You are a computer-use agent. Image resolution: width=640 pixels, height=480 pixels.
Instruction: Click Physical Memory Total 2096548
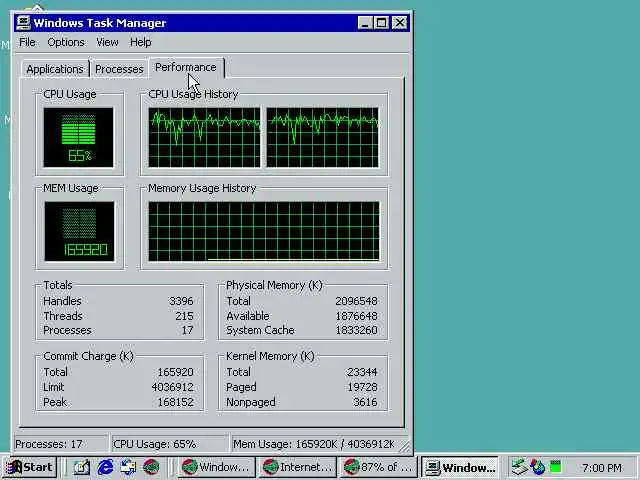(356, 301)
